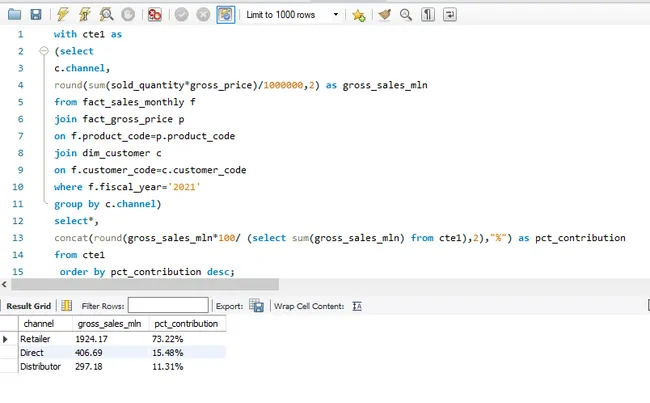This screenshot has height=403, width=650.
Task: Click the 'Wrap Cell Content:' label
Action: click(x=309, y=306)
